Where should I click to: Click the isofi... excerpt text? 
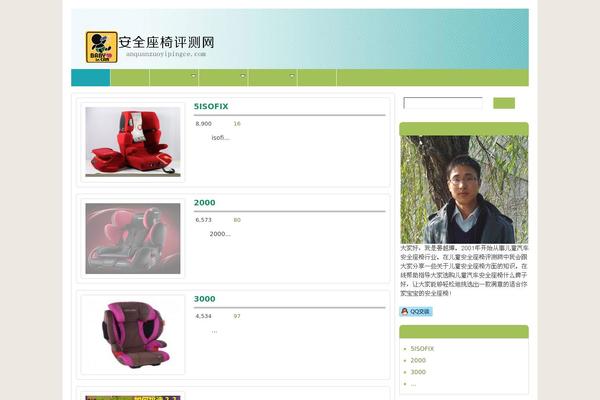tap(220, 138)
